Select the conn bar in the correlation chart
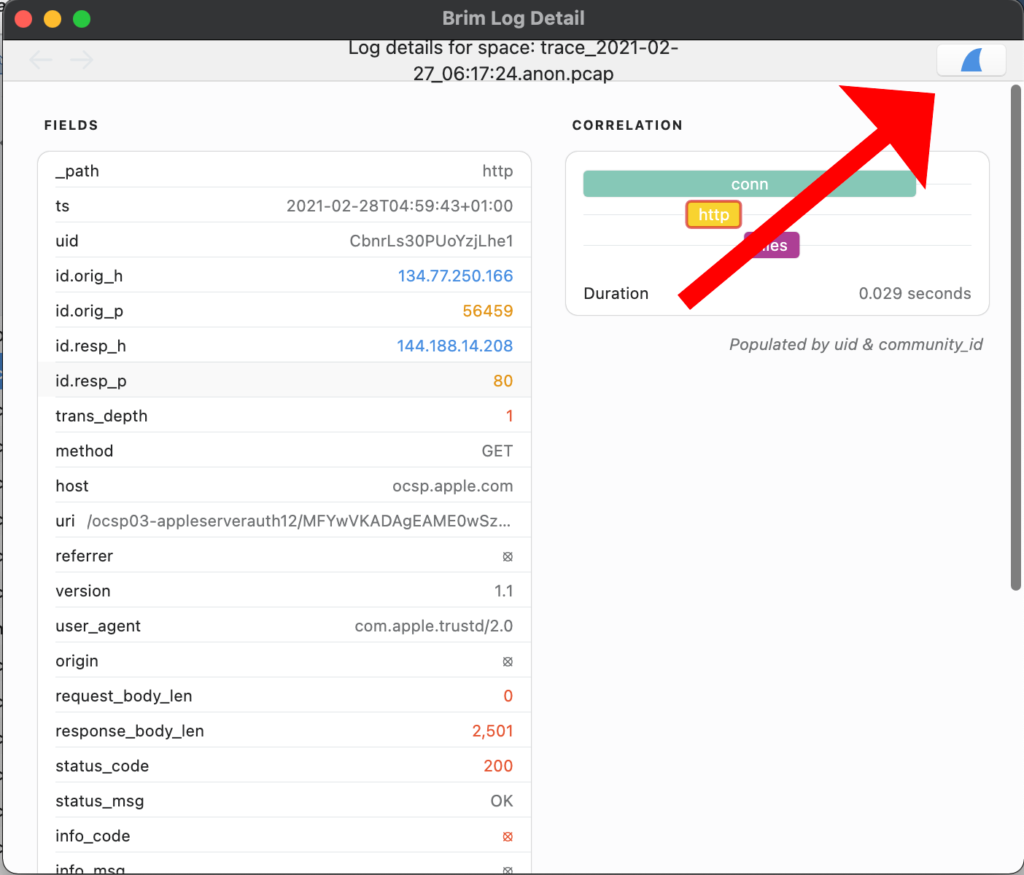 coord(749,184)
